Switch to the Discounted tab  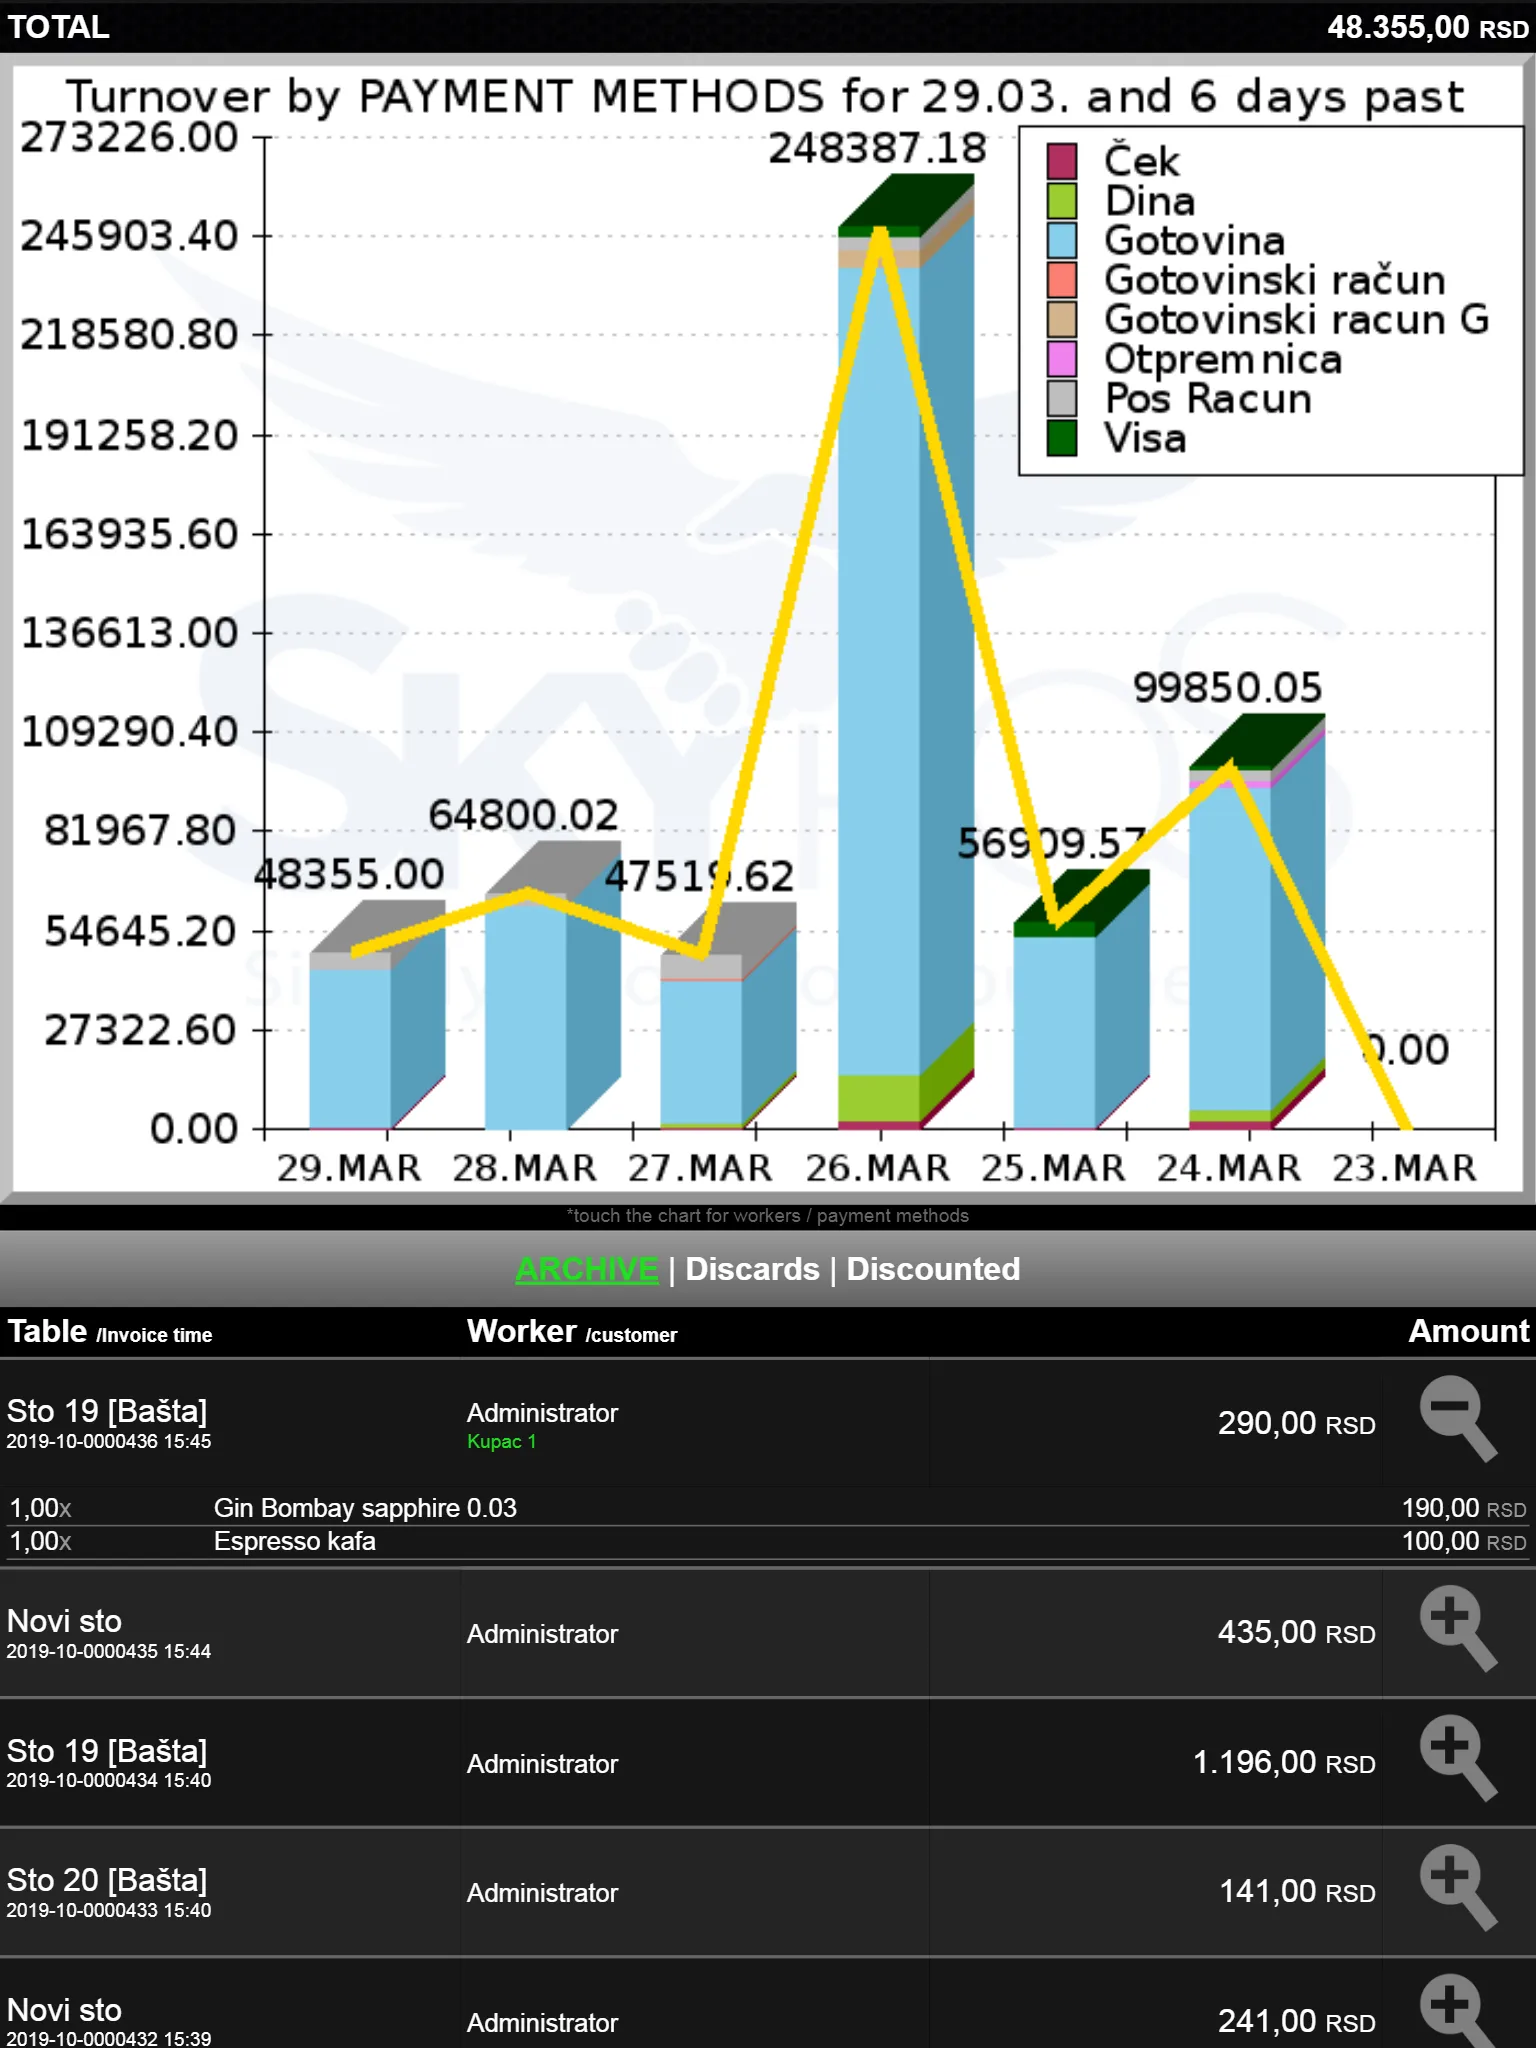tap(933, 1269)
